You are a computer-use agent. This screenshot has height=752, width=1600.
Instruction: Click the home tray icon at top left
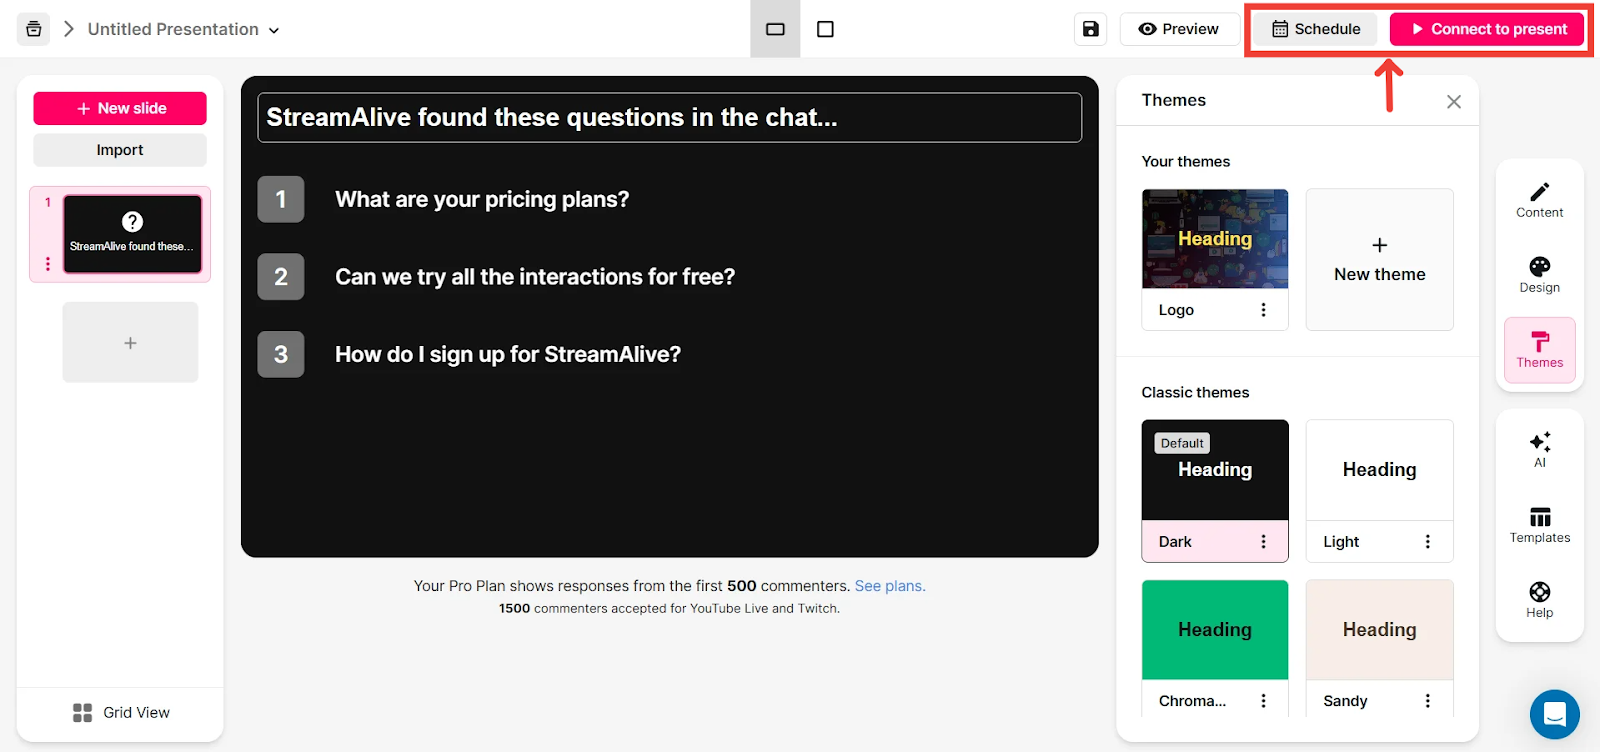tap(33, 29)
